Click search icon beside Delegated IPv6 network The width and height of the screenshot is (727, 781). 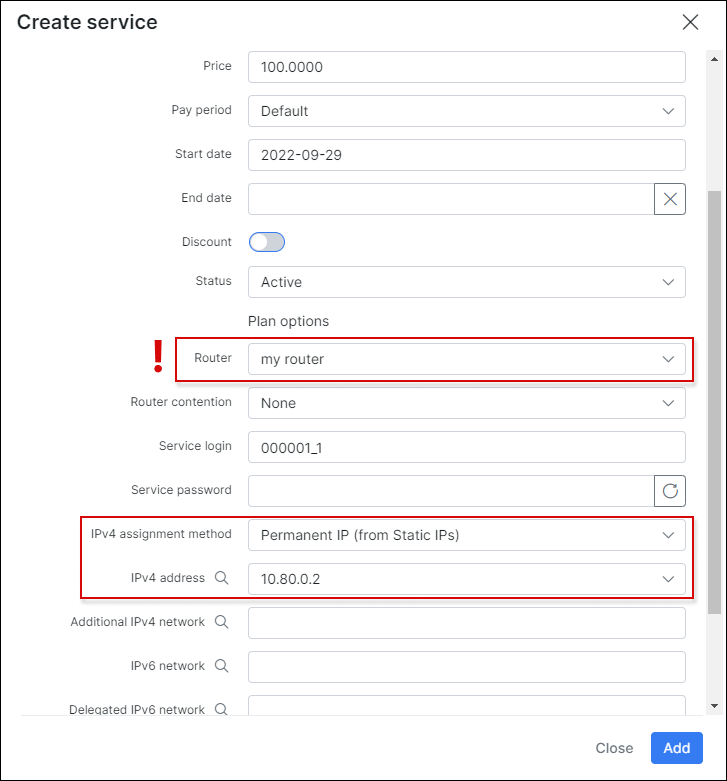click(221, 709)
